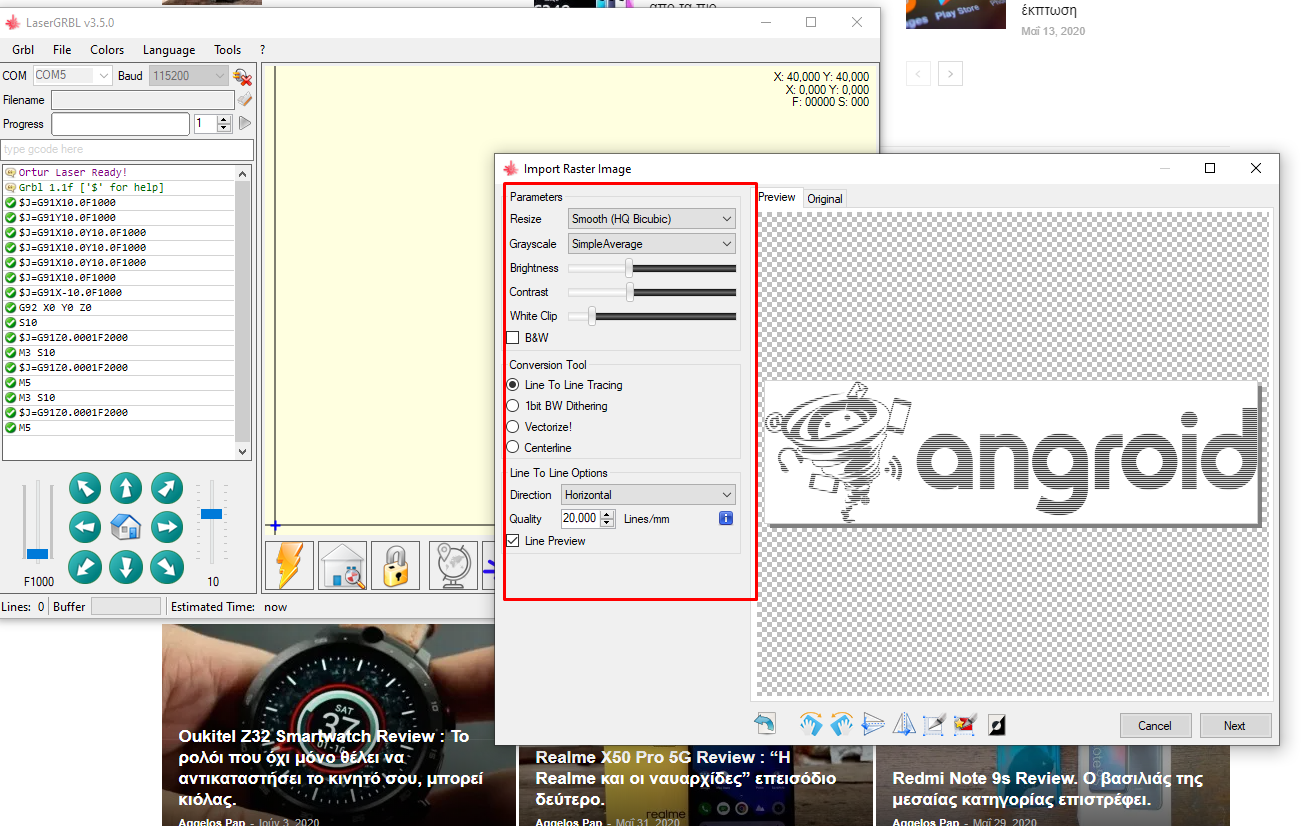Click the console log scroll-down arrow
This screenshot has width=1305, height=826.
243,451
